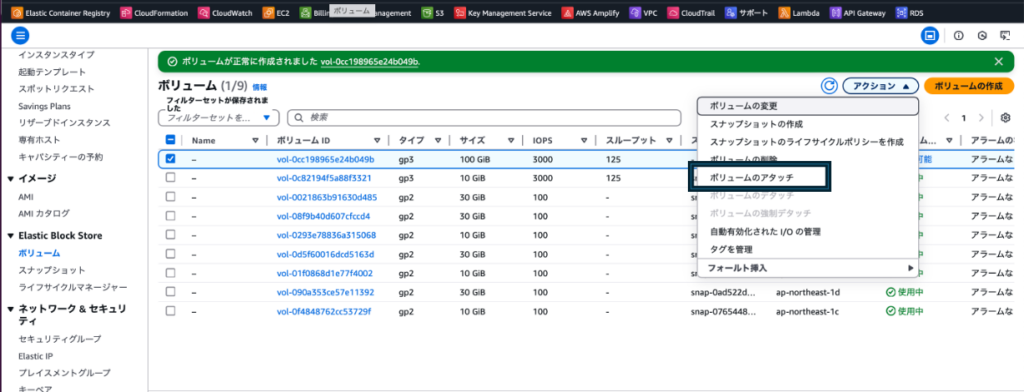
Task: Sort by サイズ column arrow
Action: click(x=511, y=140)
